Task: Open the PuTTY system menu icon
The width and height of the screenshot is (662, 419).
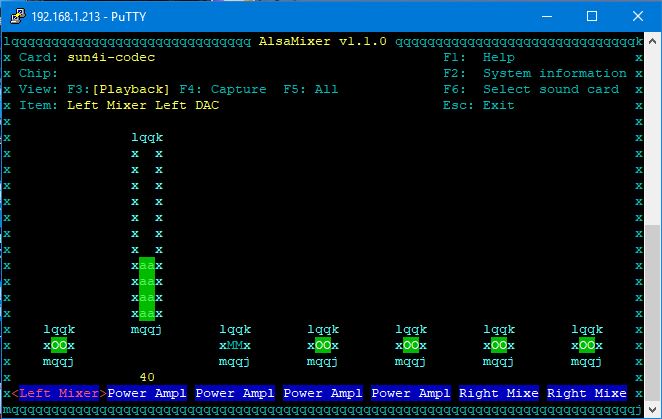Action: pos(17,16)
